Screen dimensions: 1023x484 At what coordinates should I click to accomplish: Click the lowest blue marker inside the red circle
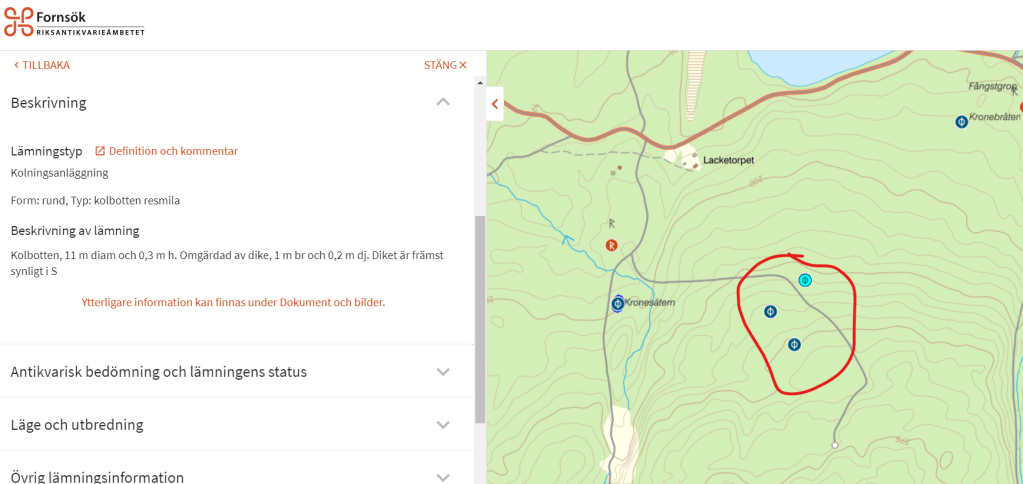tap(794, 344)
